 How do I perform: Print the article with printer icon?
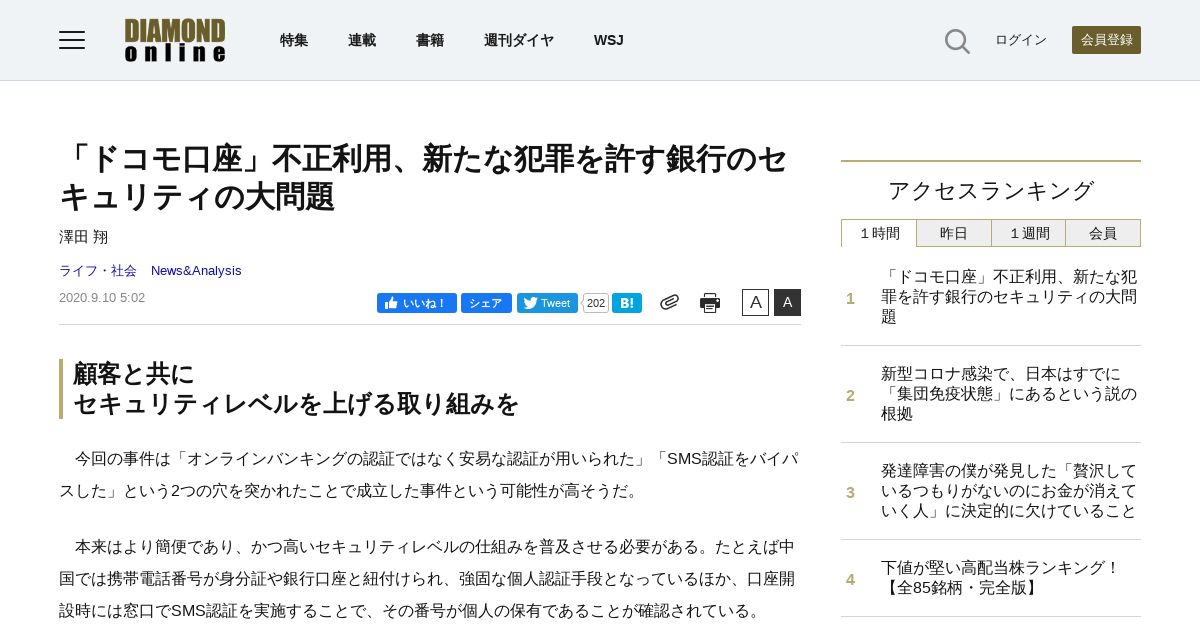pos(710,303)
